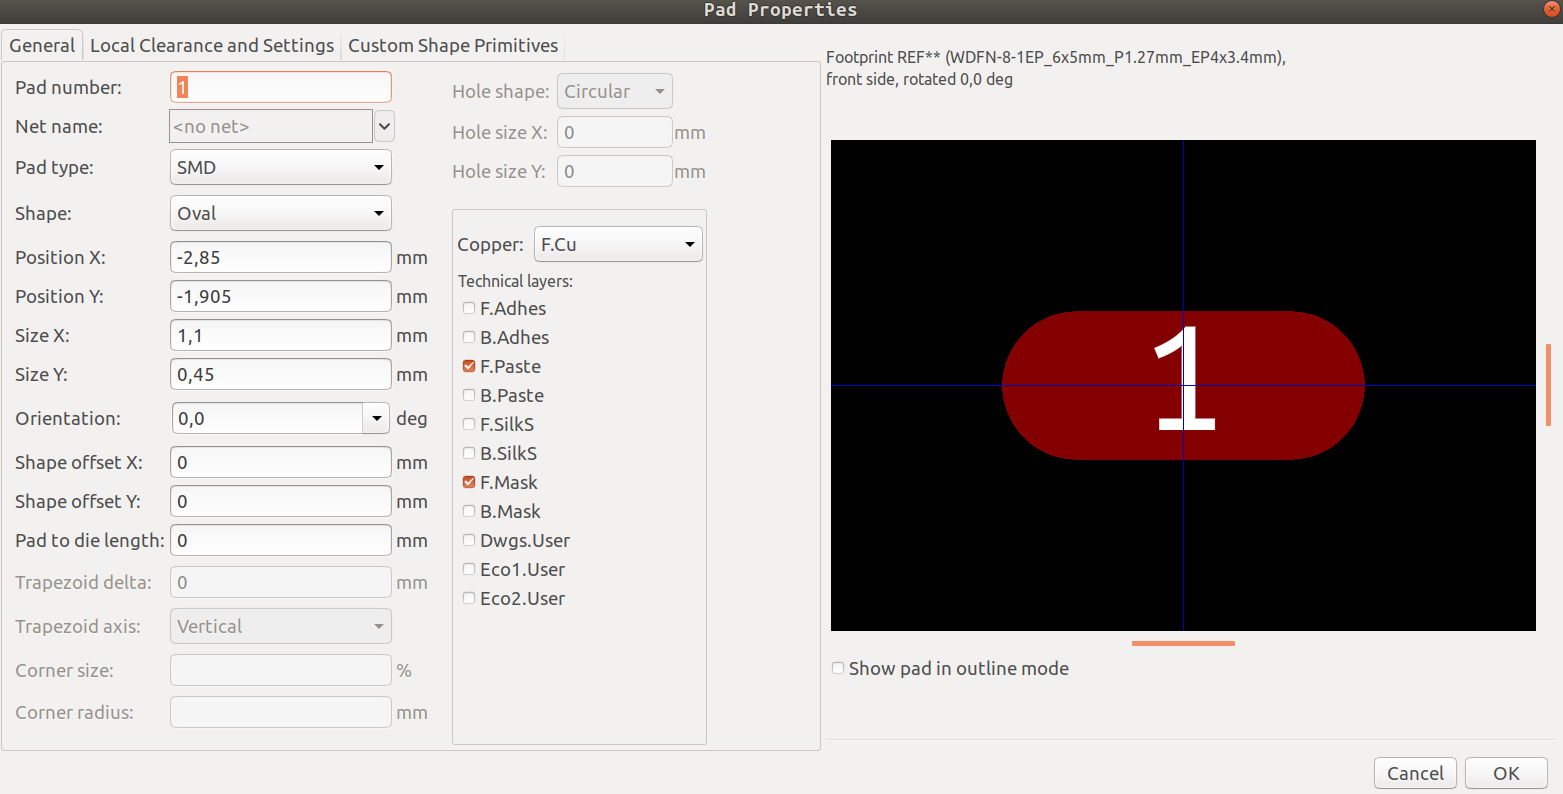The width and height of the screenshot is (1563, 794).
Task: Uncheck the F.Mask layer checkbox
Action: 469,482
